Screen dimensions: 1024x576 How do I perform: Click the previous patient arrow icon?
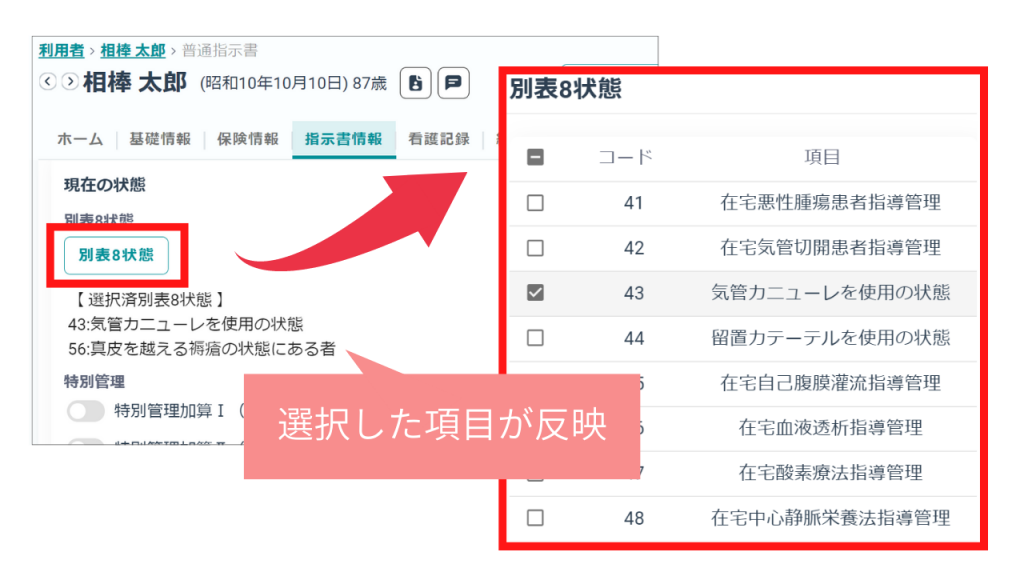pyautogui.click(x=46, y=82)
